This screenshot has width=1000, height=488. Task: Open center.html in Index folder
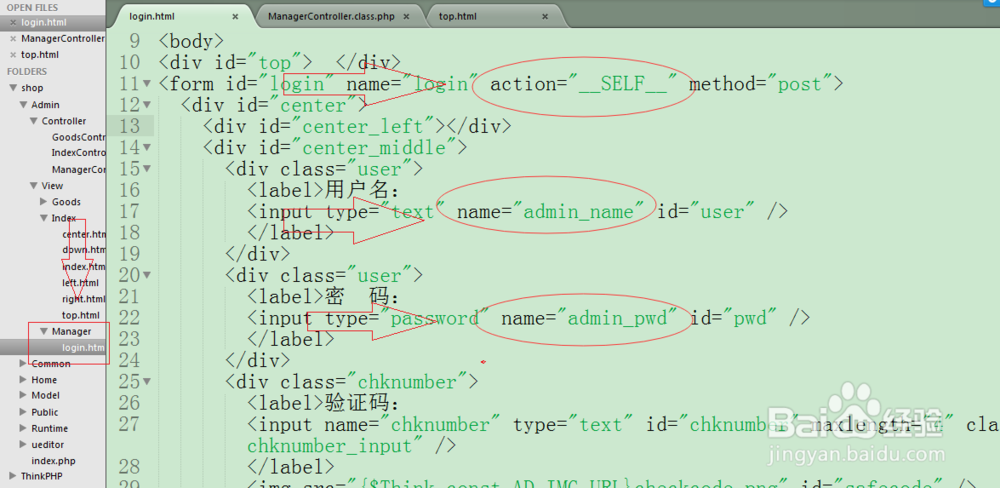(x=84, y=234)
